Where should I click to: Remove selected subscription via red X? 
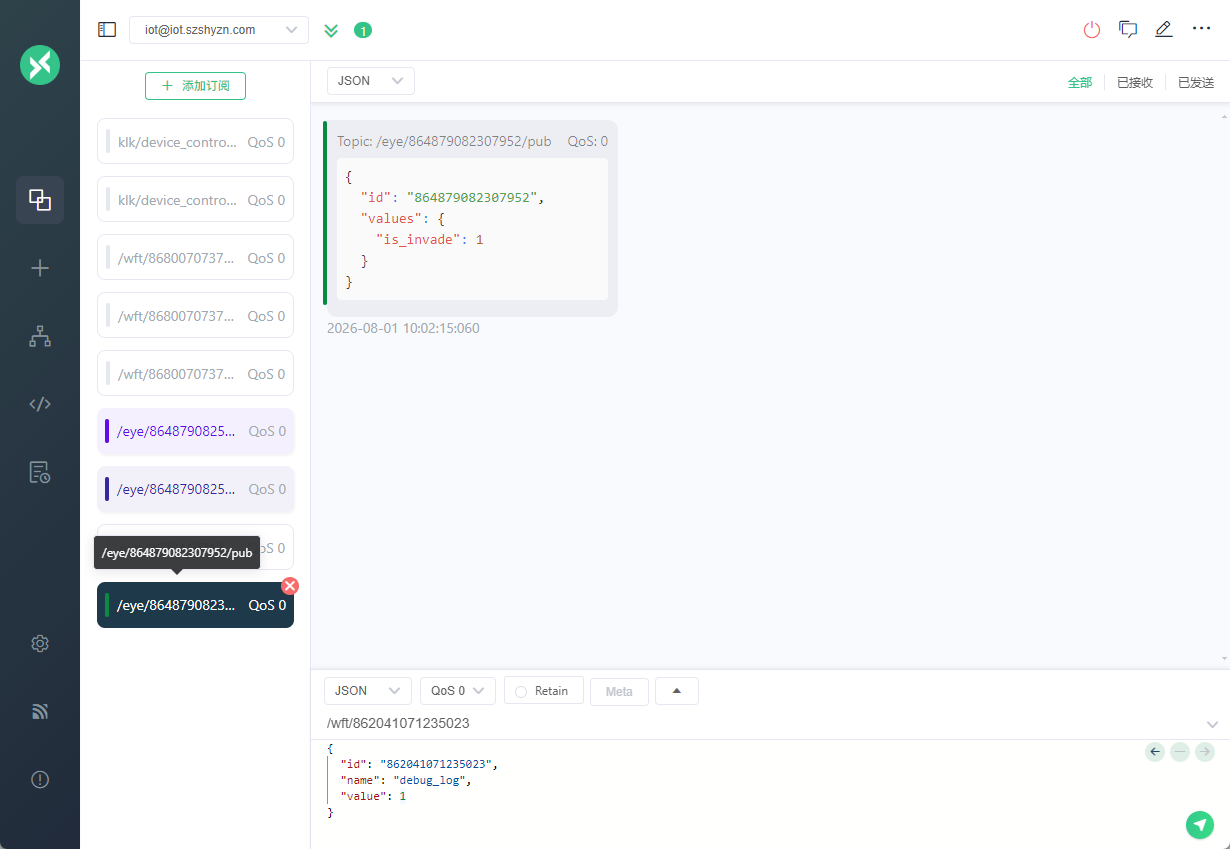pyautogui.click(x=290, y=586)
